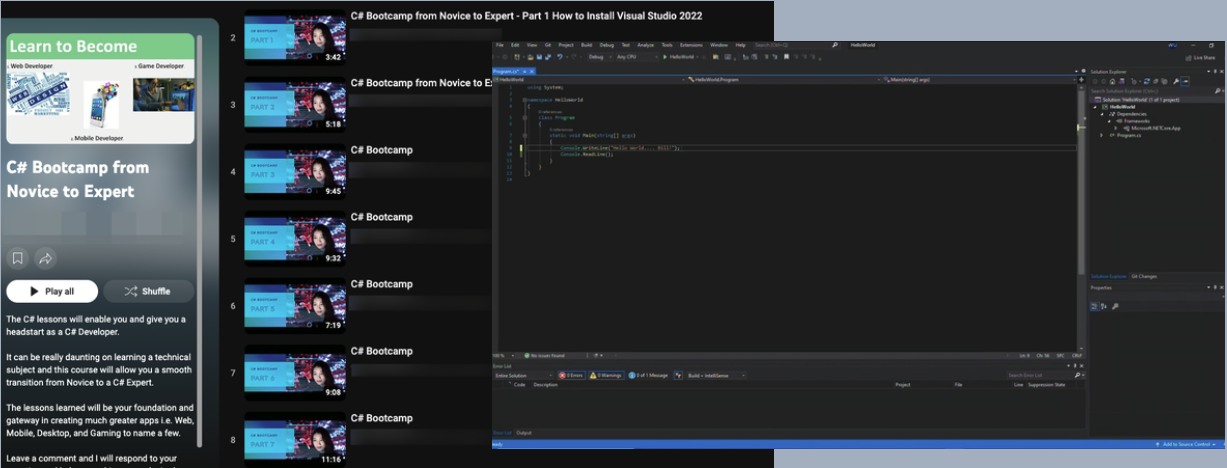This screenshot has height=468, width=1227.
Task: Expand the Program.cs node in Solution Explorer
Action: coord(1101,135)
